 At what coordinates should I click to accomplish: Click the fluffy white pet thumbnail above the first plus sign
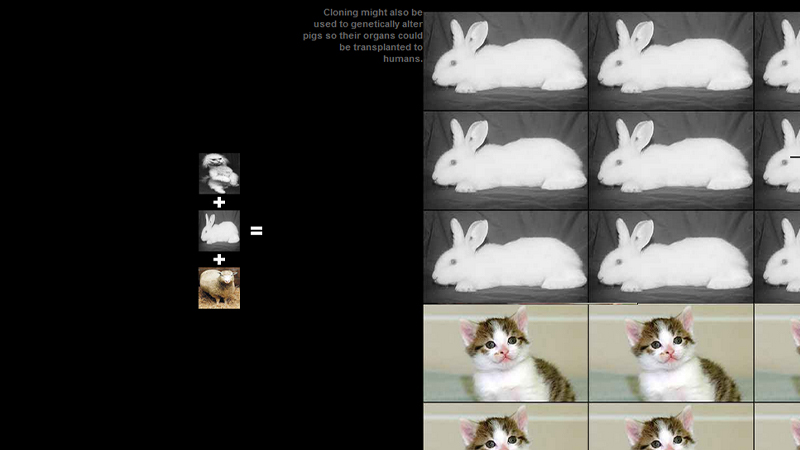(x=219, y=173)
